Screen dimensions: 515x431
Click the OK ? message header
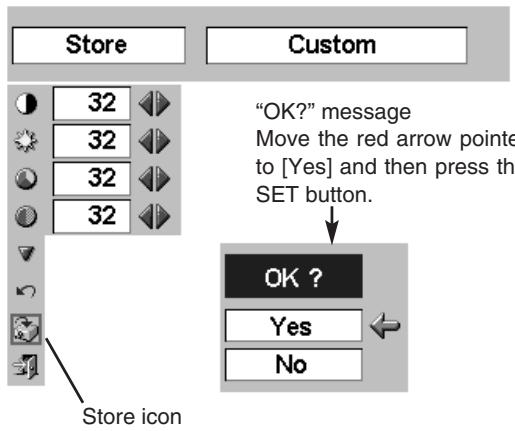293,276
